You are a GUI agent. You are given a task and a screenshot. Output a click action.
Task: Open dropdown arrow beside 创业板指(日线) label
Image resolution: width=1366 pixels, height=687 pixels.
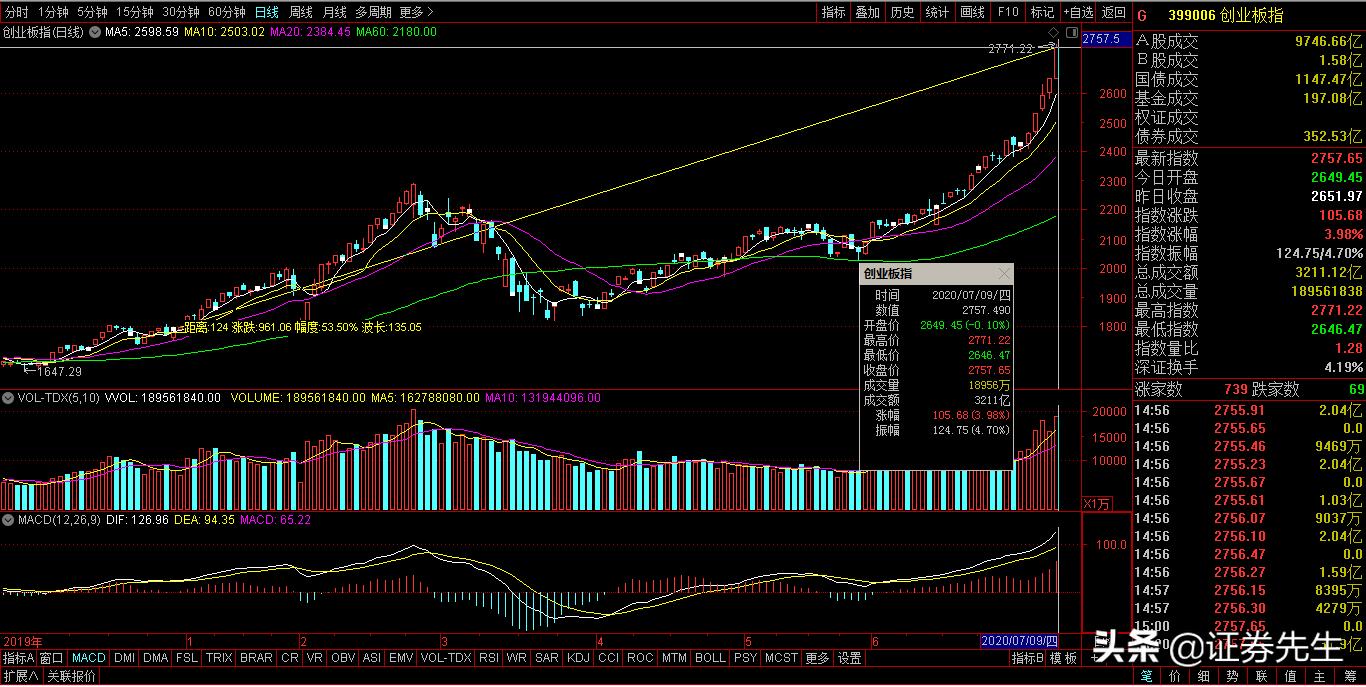click(95, 32)
